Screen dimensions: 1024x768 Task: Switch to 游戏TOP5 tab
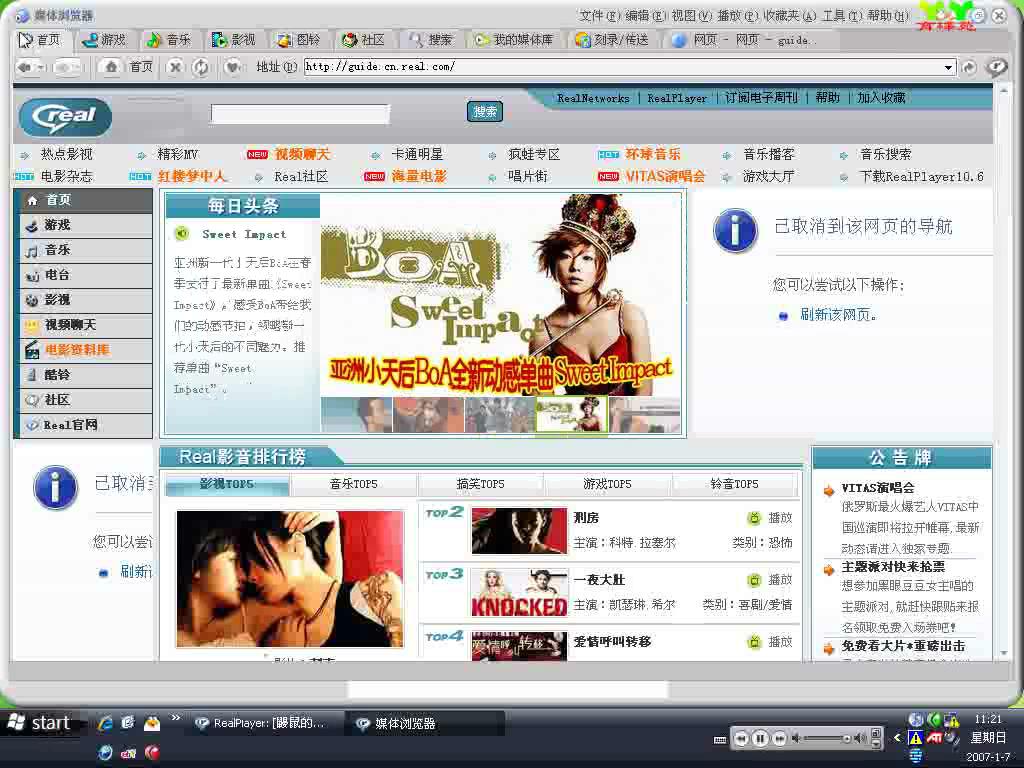(607, 484)
